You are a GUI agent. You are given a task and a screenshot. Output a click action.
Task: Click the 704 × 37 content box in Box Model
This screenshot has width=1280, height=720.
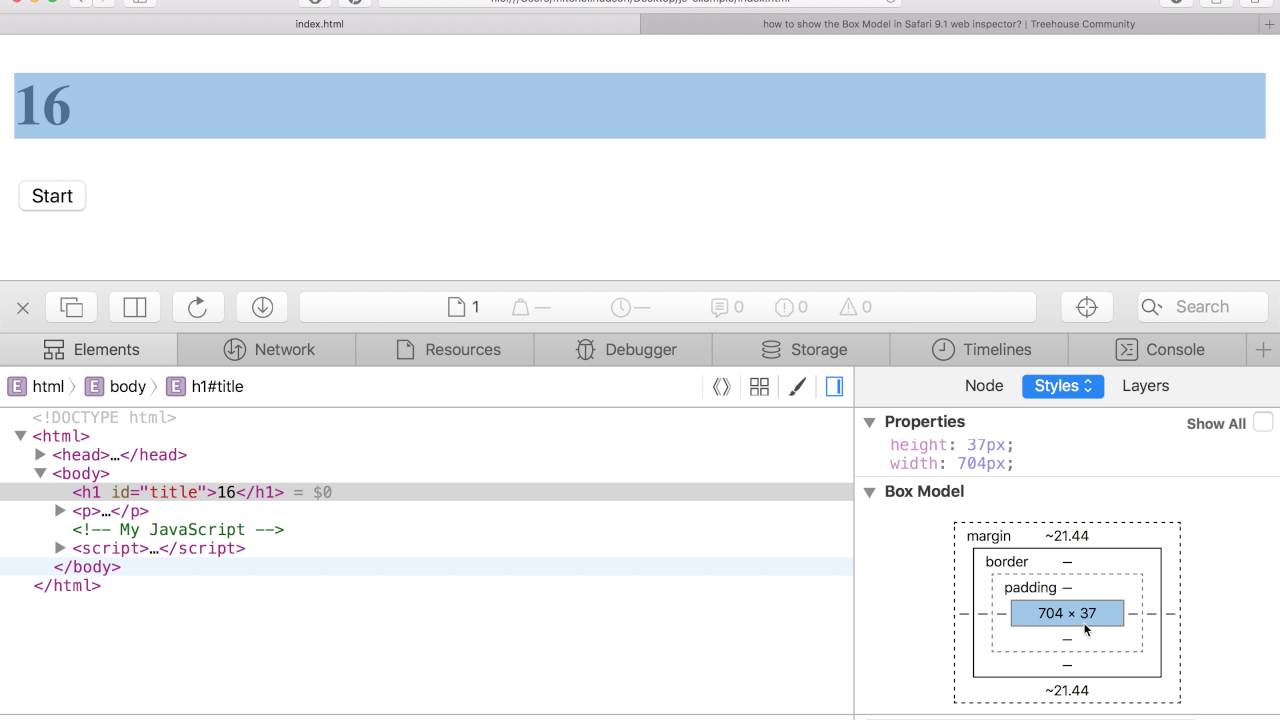(1067, 613)
